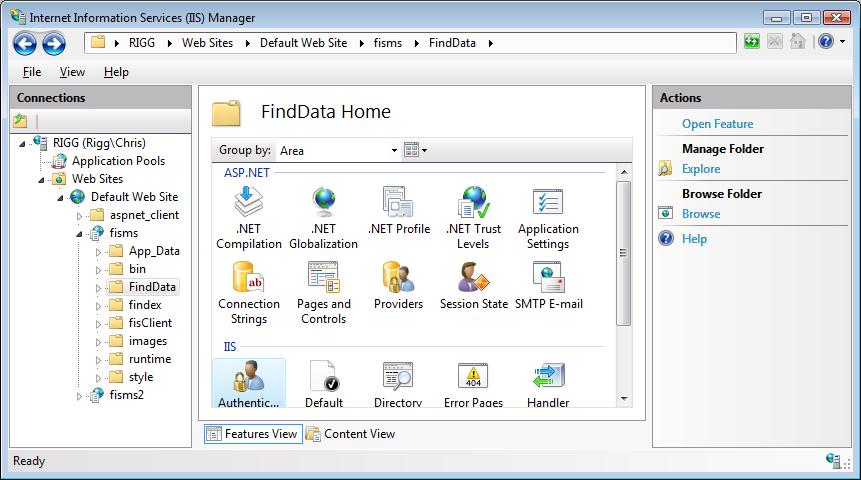Open the Group by Area combo box
This screenshot has width=861, height=480.
338,150
